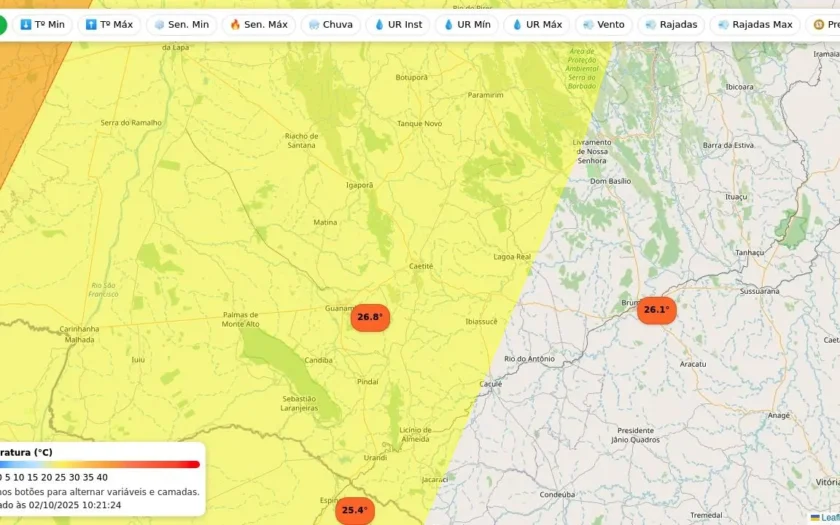Image resolution: width=840 pixels, height=525 pixels.
Task: Click the Tremedal town label
Action: (706, 515)
